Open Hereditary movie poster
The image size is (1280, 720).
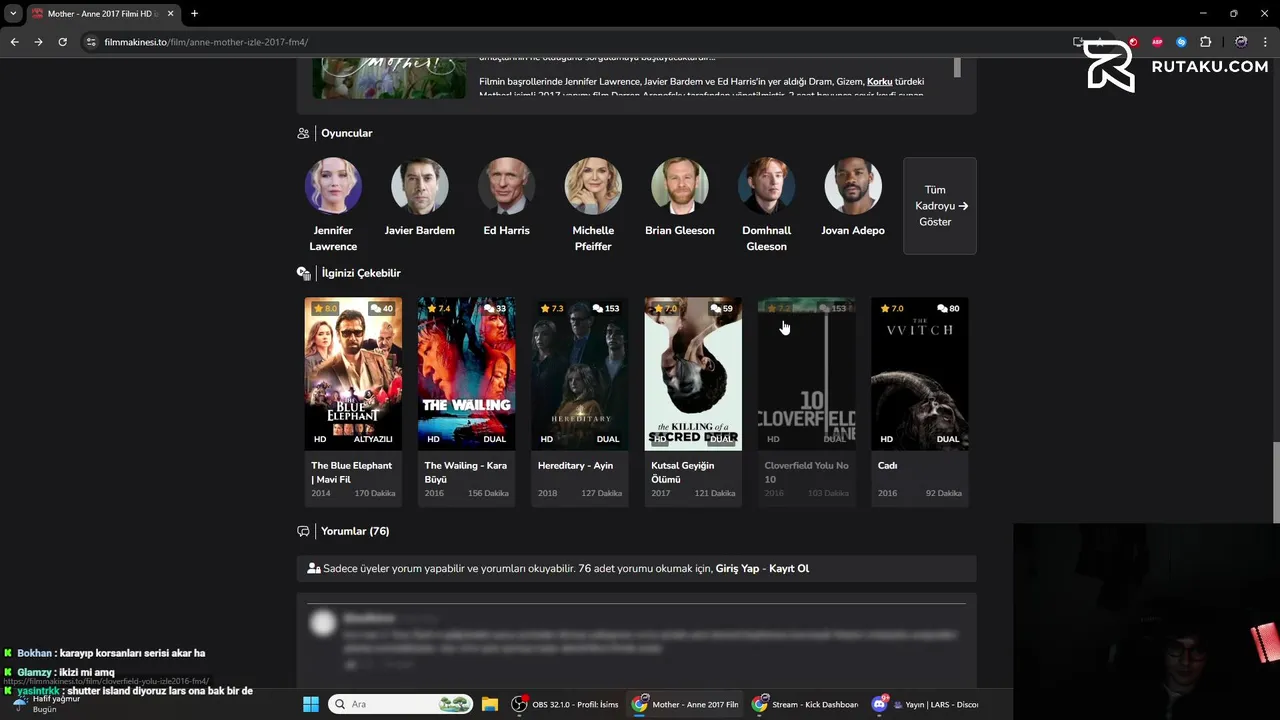click(580, 374)
